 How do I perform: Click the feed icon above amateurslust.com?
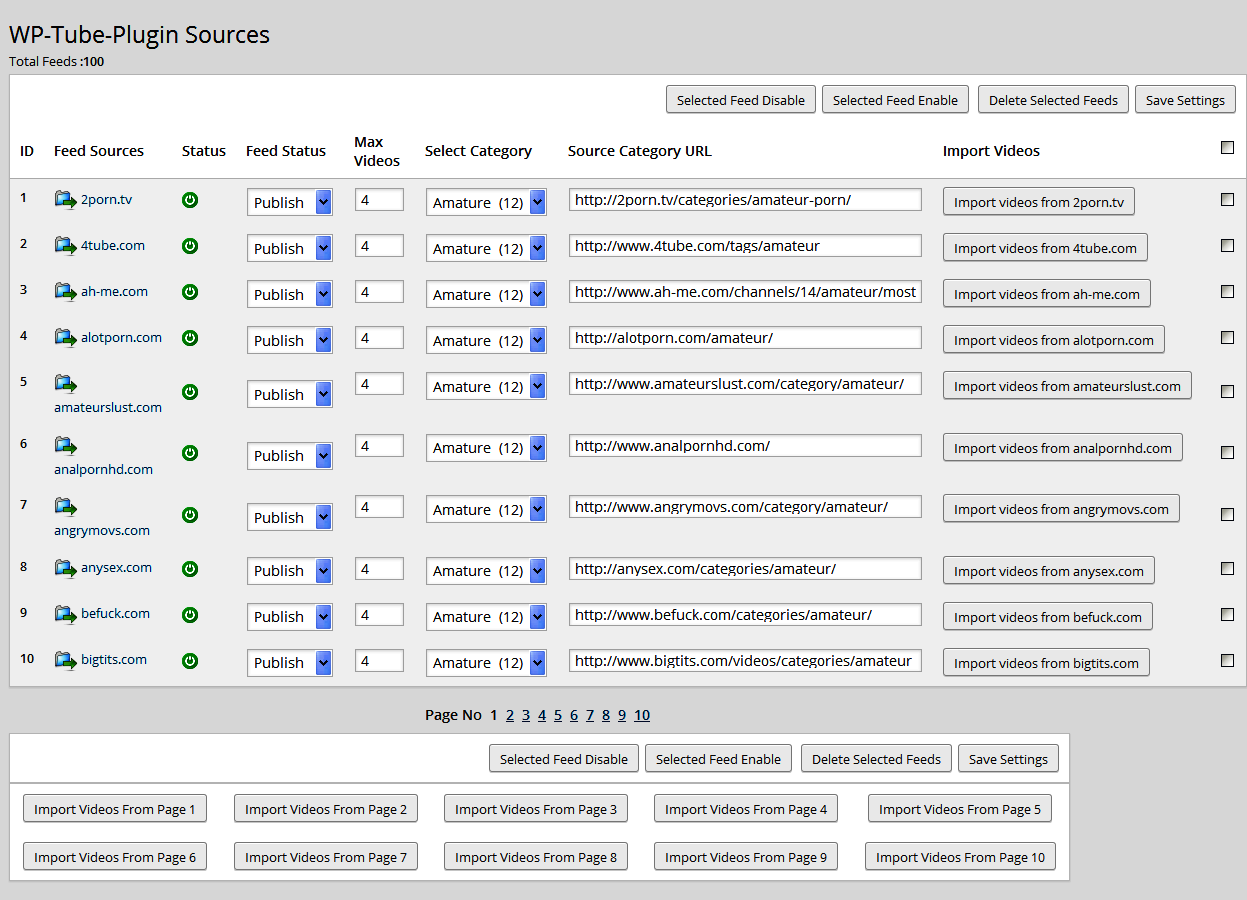point(65,384)
